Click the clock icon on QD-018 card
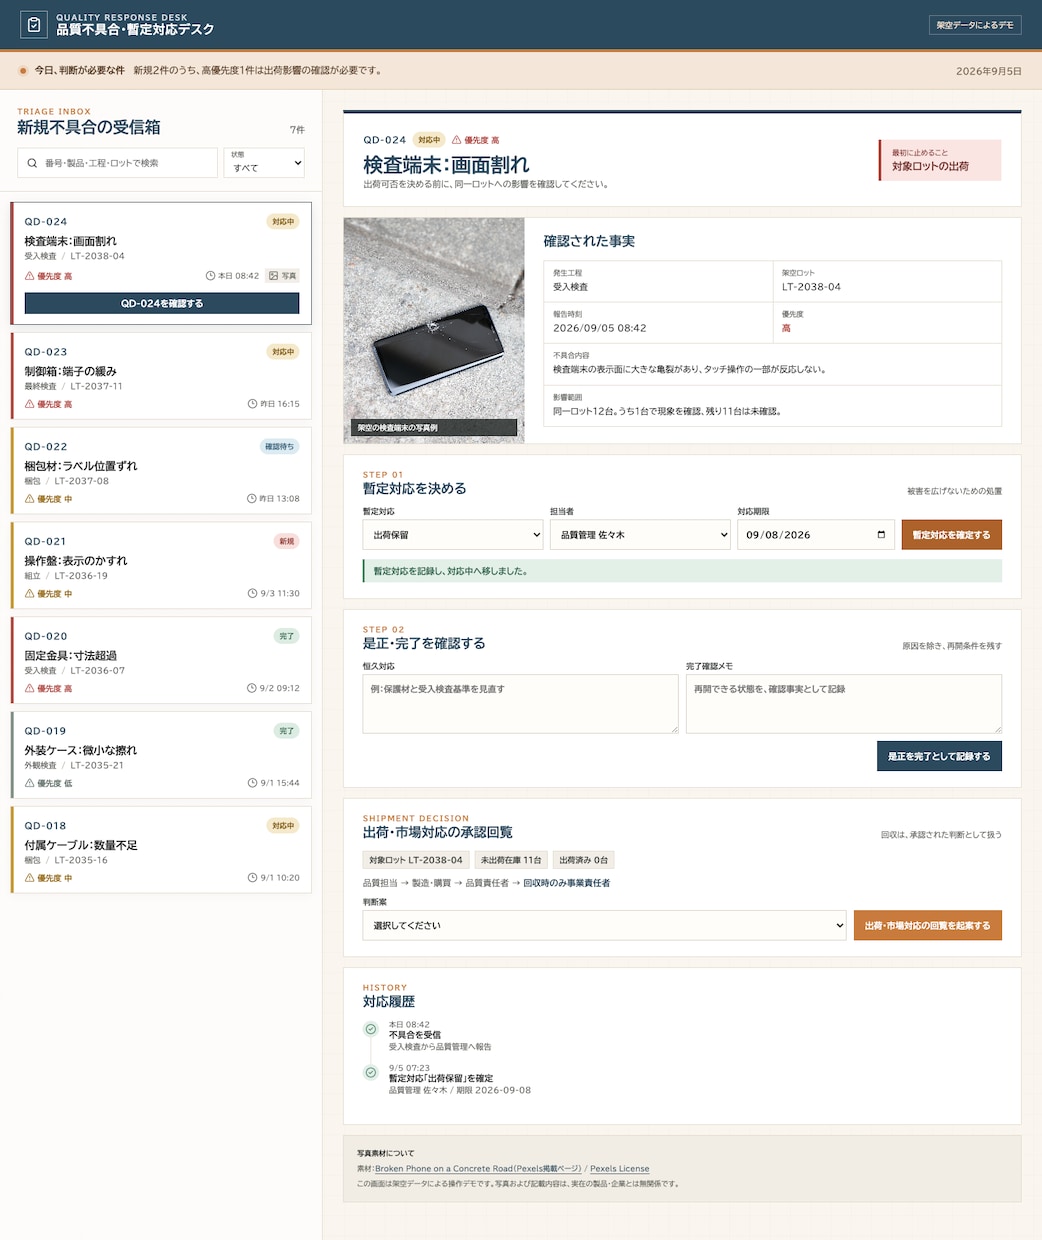Image resolution: width=1042 pixels, height=1240 pixels. click(x=252, y=878)
